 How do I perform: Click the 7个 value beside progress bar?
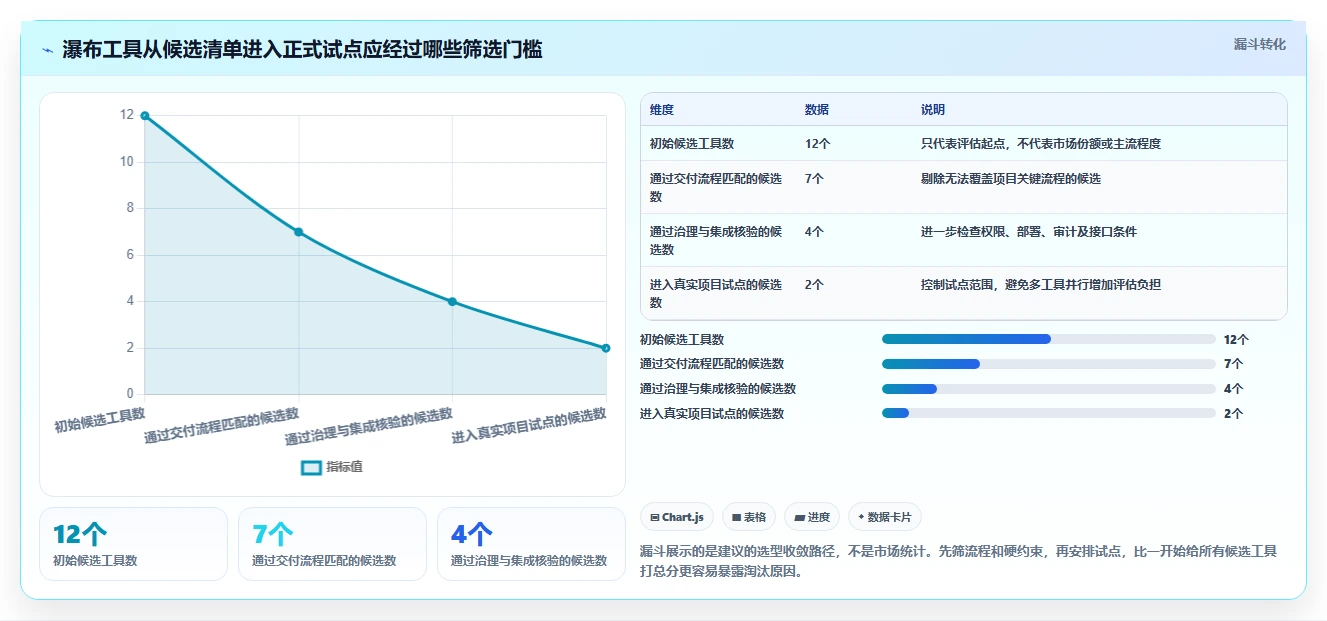point(1233,364)
